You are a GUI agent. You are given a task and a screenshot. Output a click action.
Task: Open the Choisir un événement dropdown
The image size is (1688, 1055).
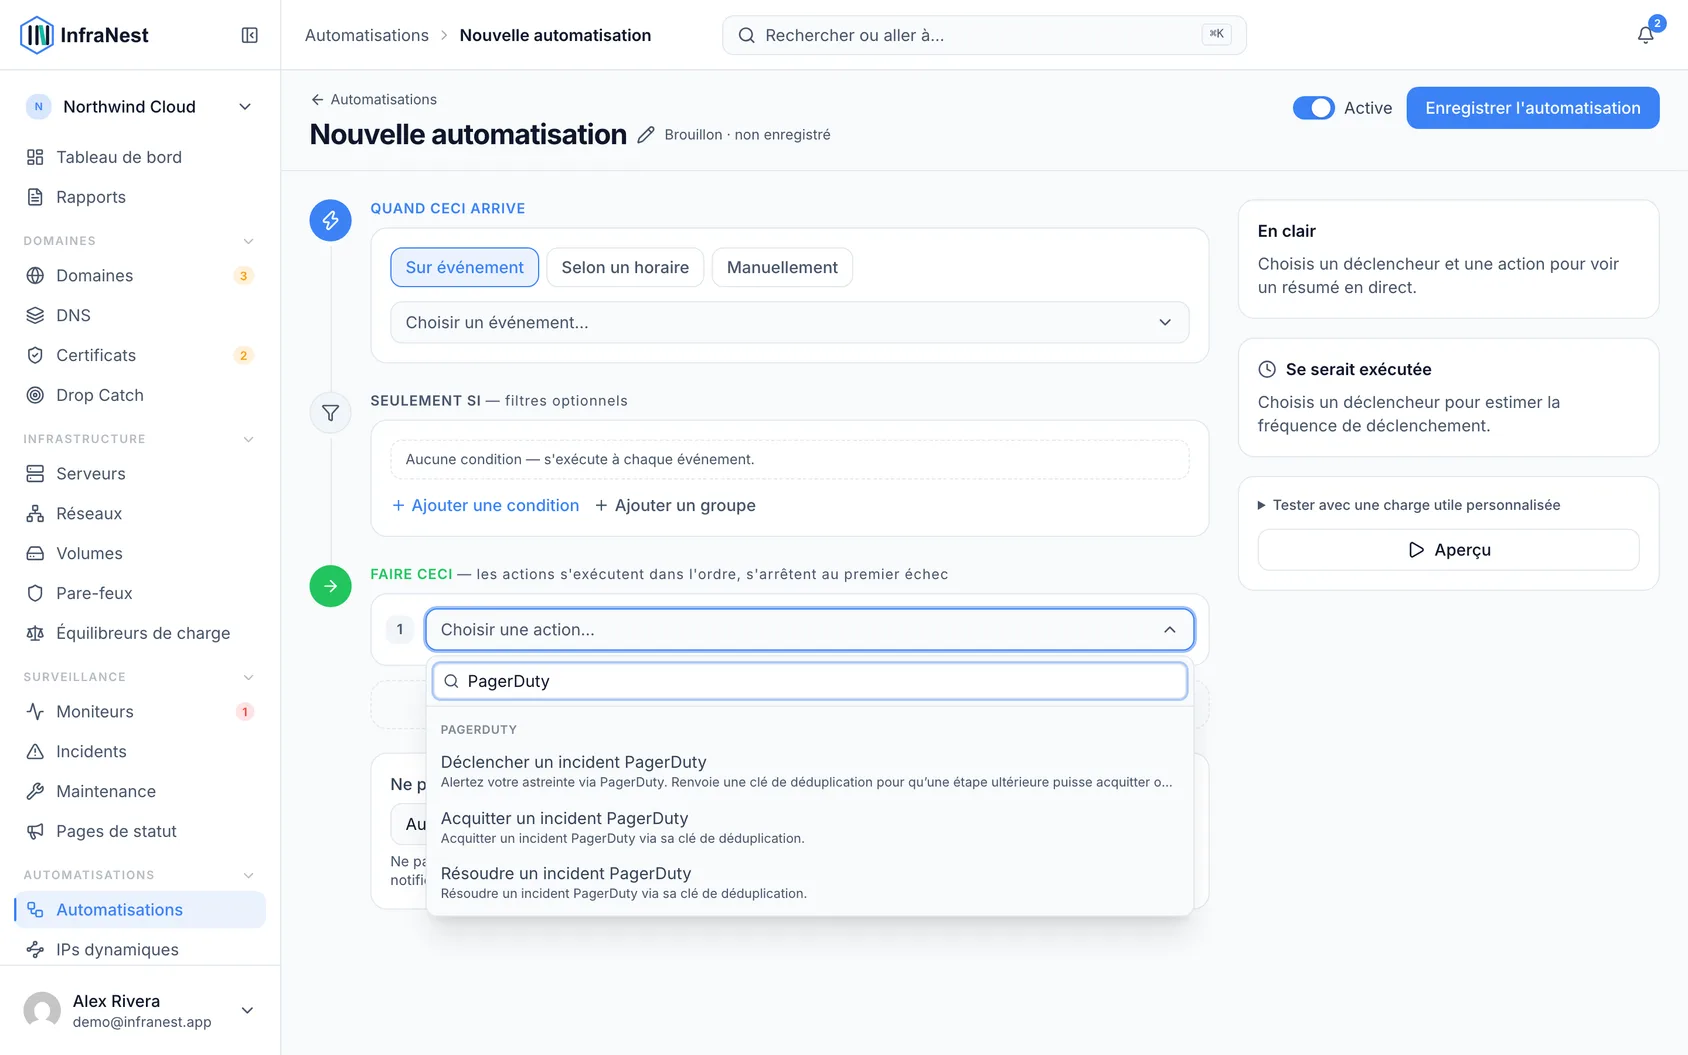pos(789,322)
